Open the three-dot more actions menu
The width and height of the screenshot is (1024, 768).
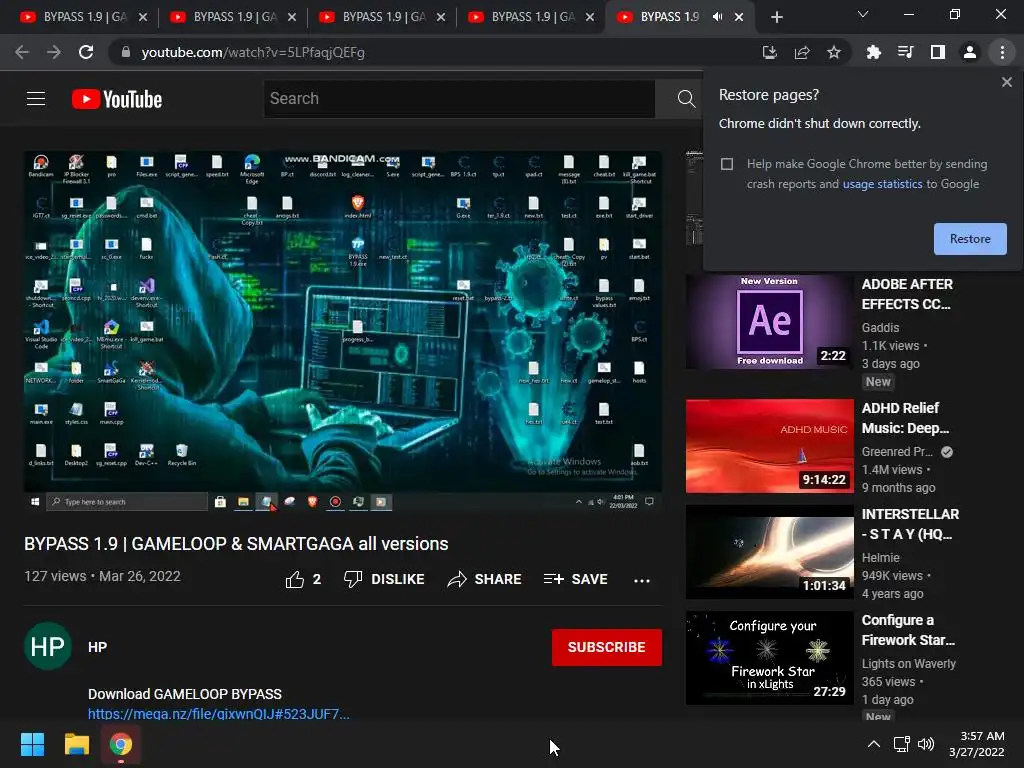tap(642, 580)
